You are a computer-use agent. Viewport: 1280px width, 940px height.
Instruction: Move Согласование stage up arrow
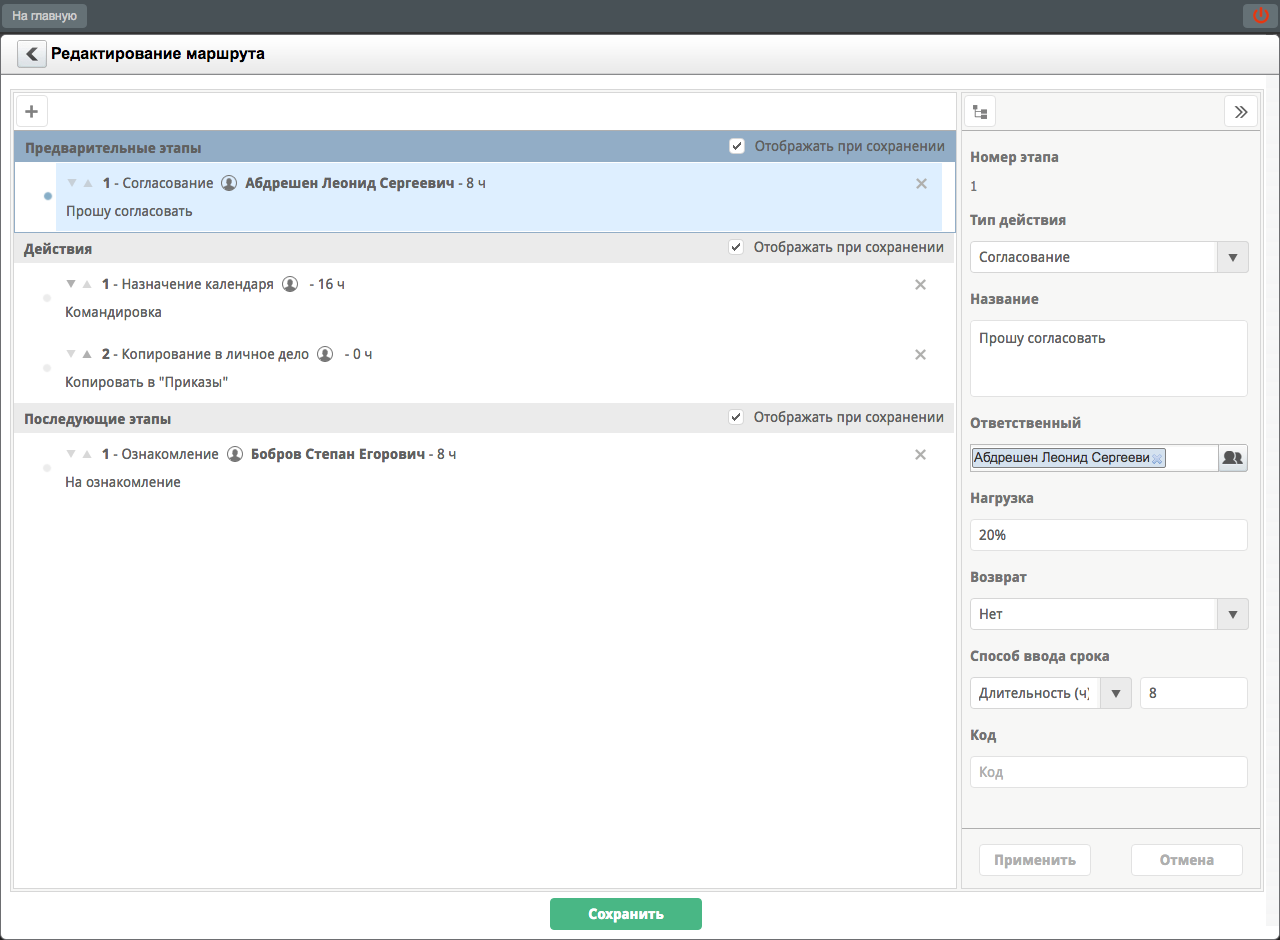[x=88, y=184]
